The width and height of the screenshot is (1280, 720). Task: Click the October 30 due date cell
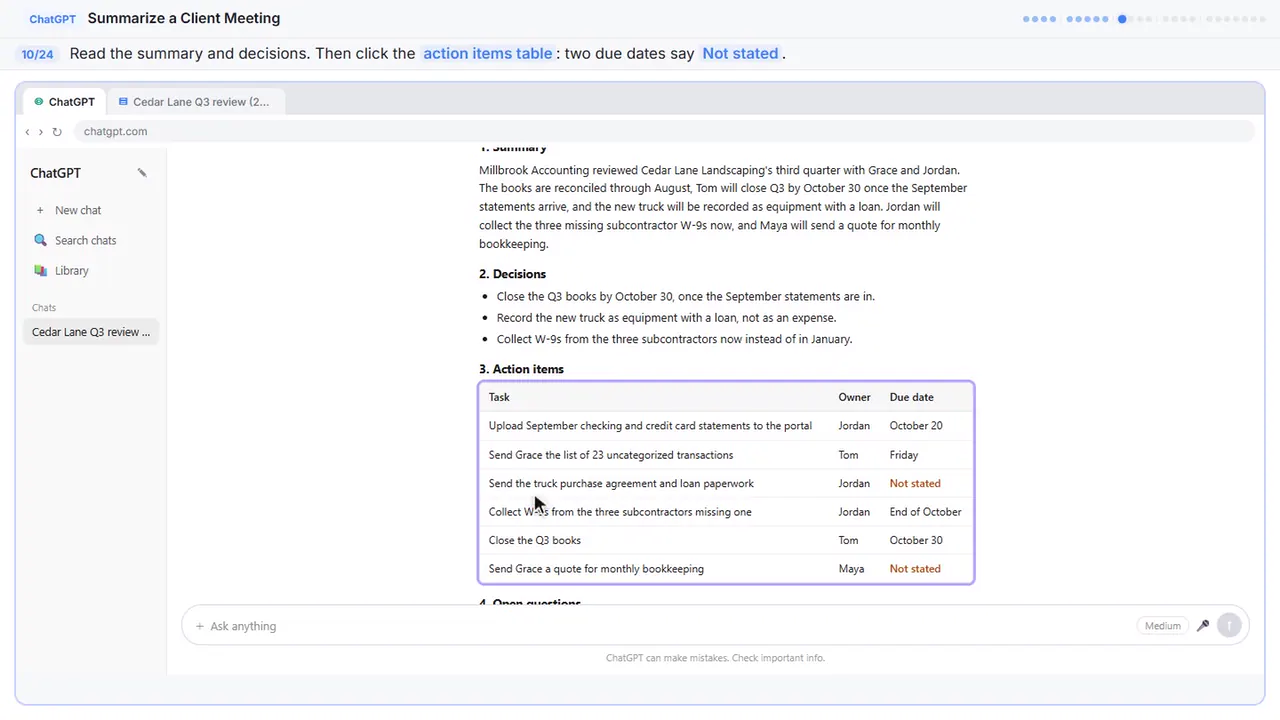916,541
